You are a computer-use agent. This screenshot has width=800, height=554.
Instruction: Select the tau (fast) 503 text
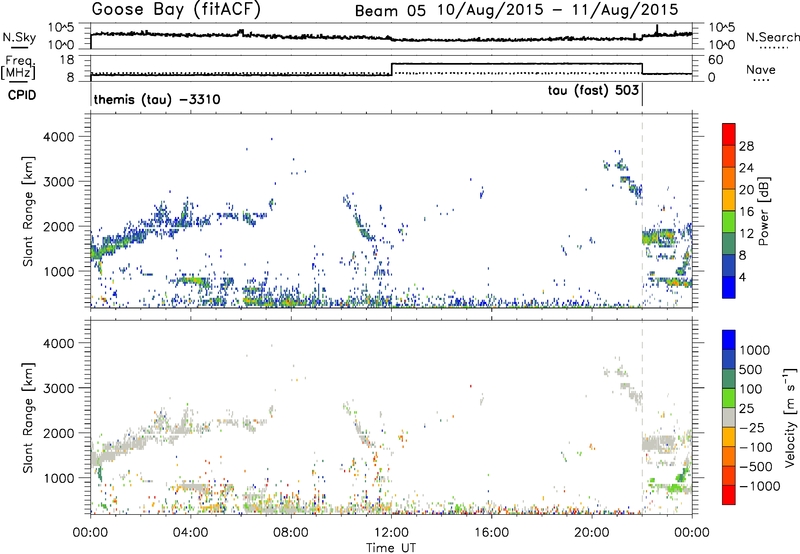coord(593,90)
